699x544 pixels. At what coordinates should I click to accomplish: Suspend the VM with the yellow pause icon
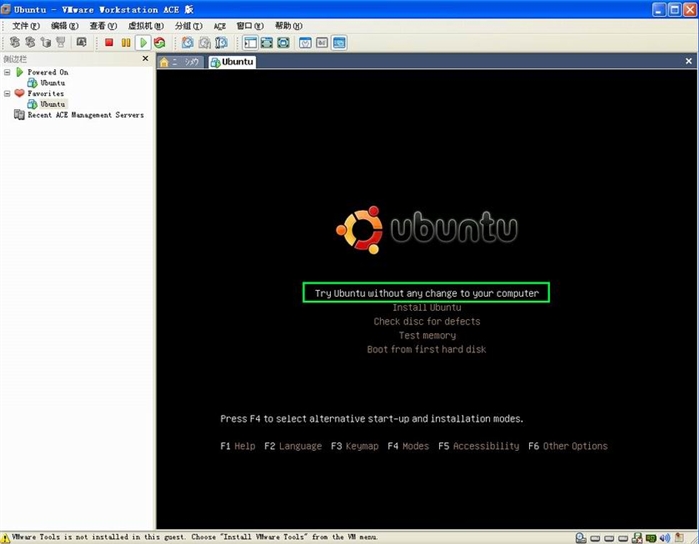(126, 42)
